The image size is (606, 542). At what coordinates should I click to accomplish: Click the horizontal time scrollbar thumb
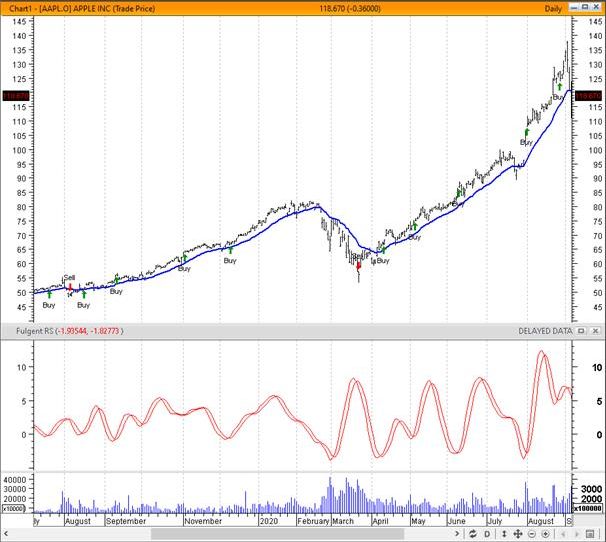(x=277, y=534)
